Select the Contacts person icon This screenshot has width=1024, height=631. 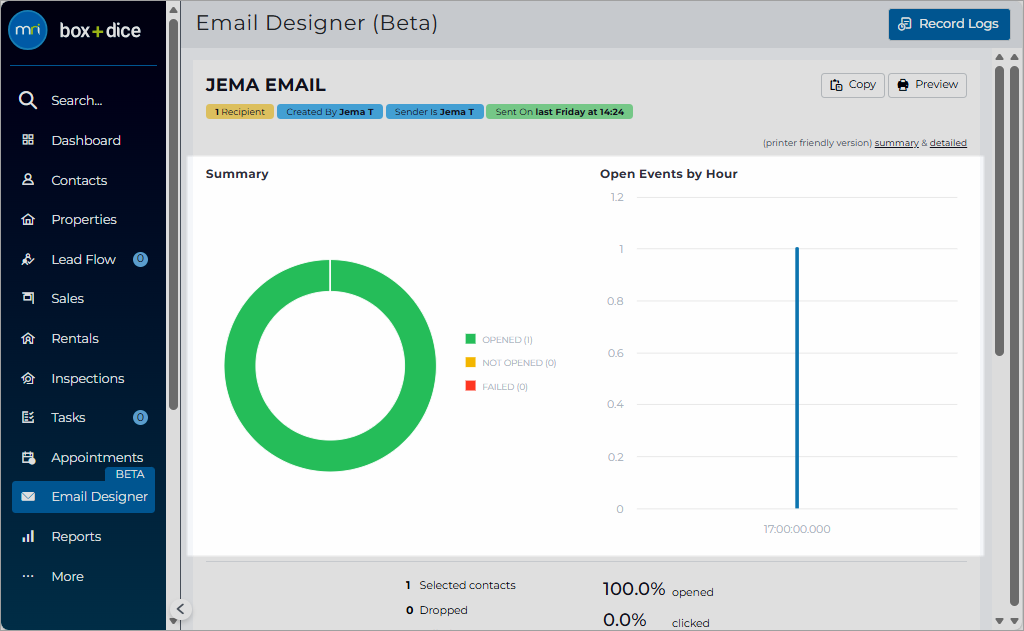[x=28, y=180]
